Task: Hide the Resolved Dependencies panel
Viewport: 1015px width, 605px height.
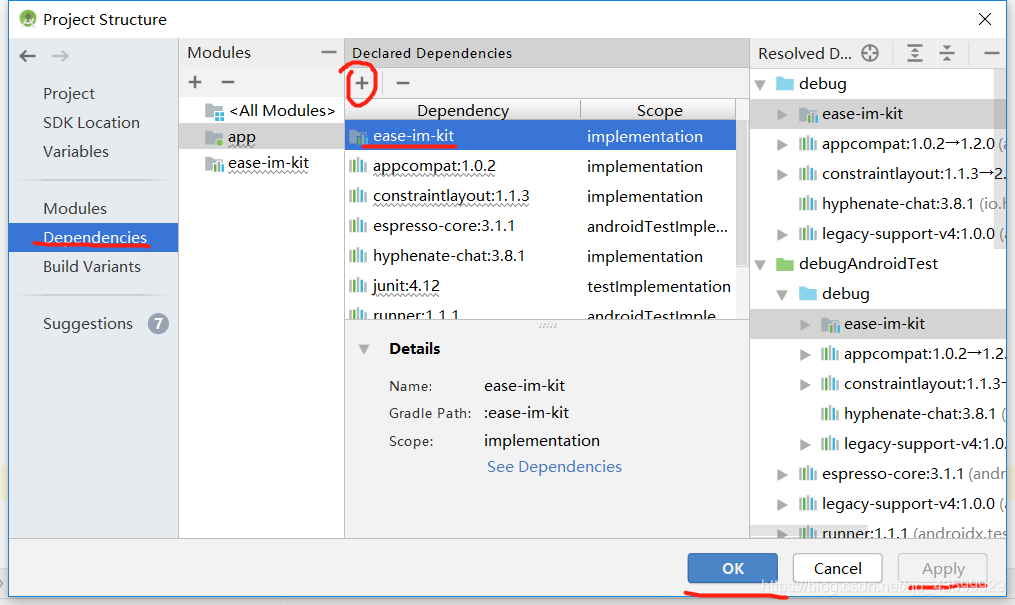Action: point(992,53)
